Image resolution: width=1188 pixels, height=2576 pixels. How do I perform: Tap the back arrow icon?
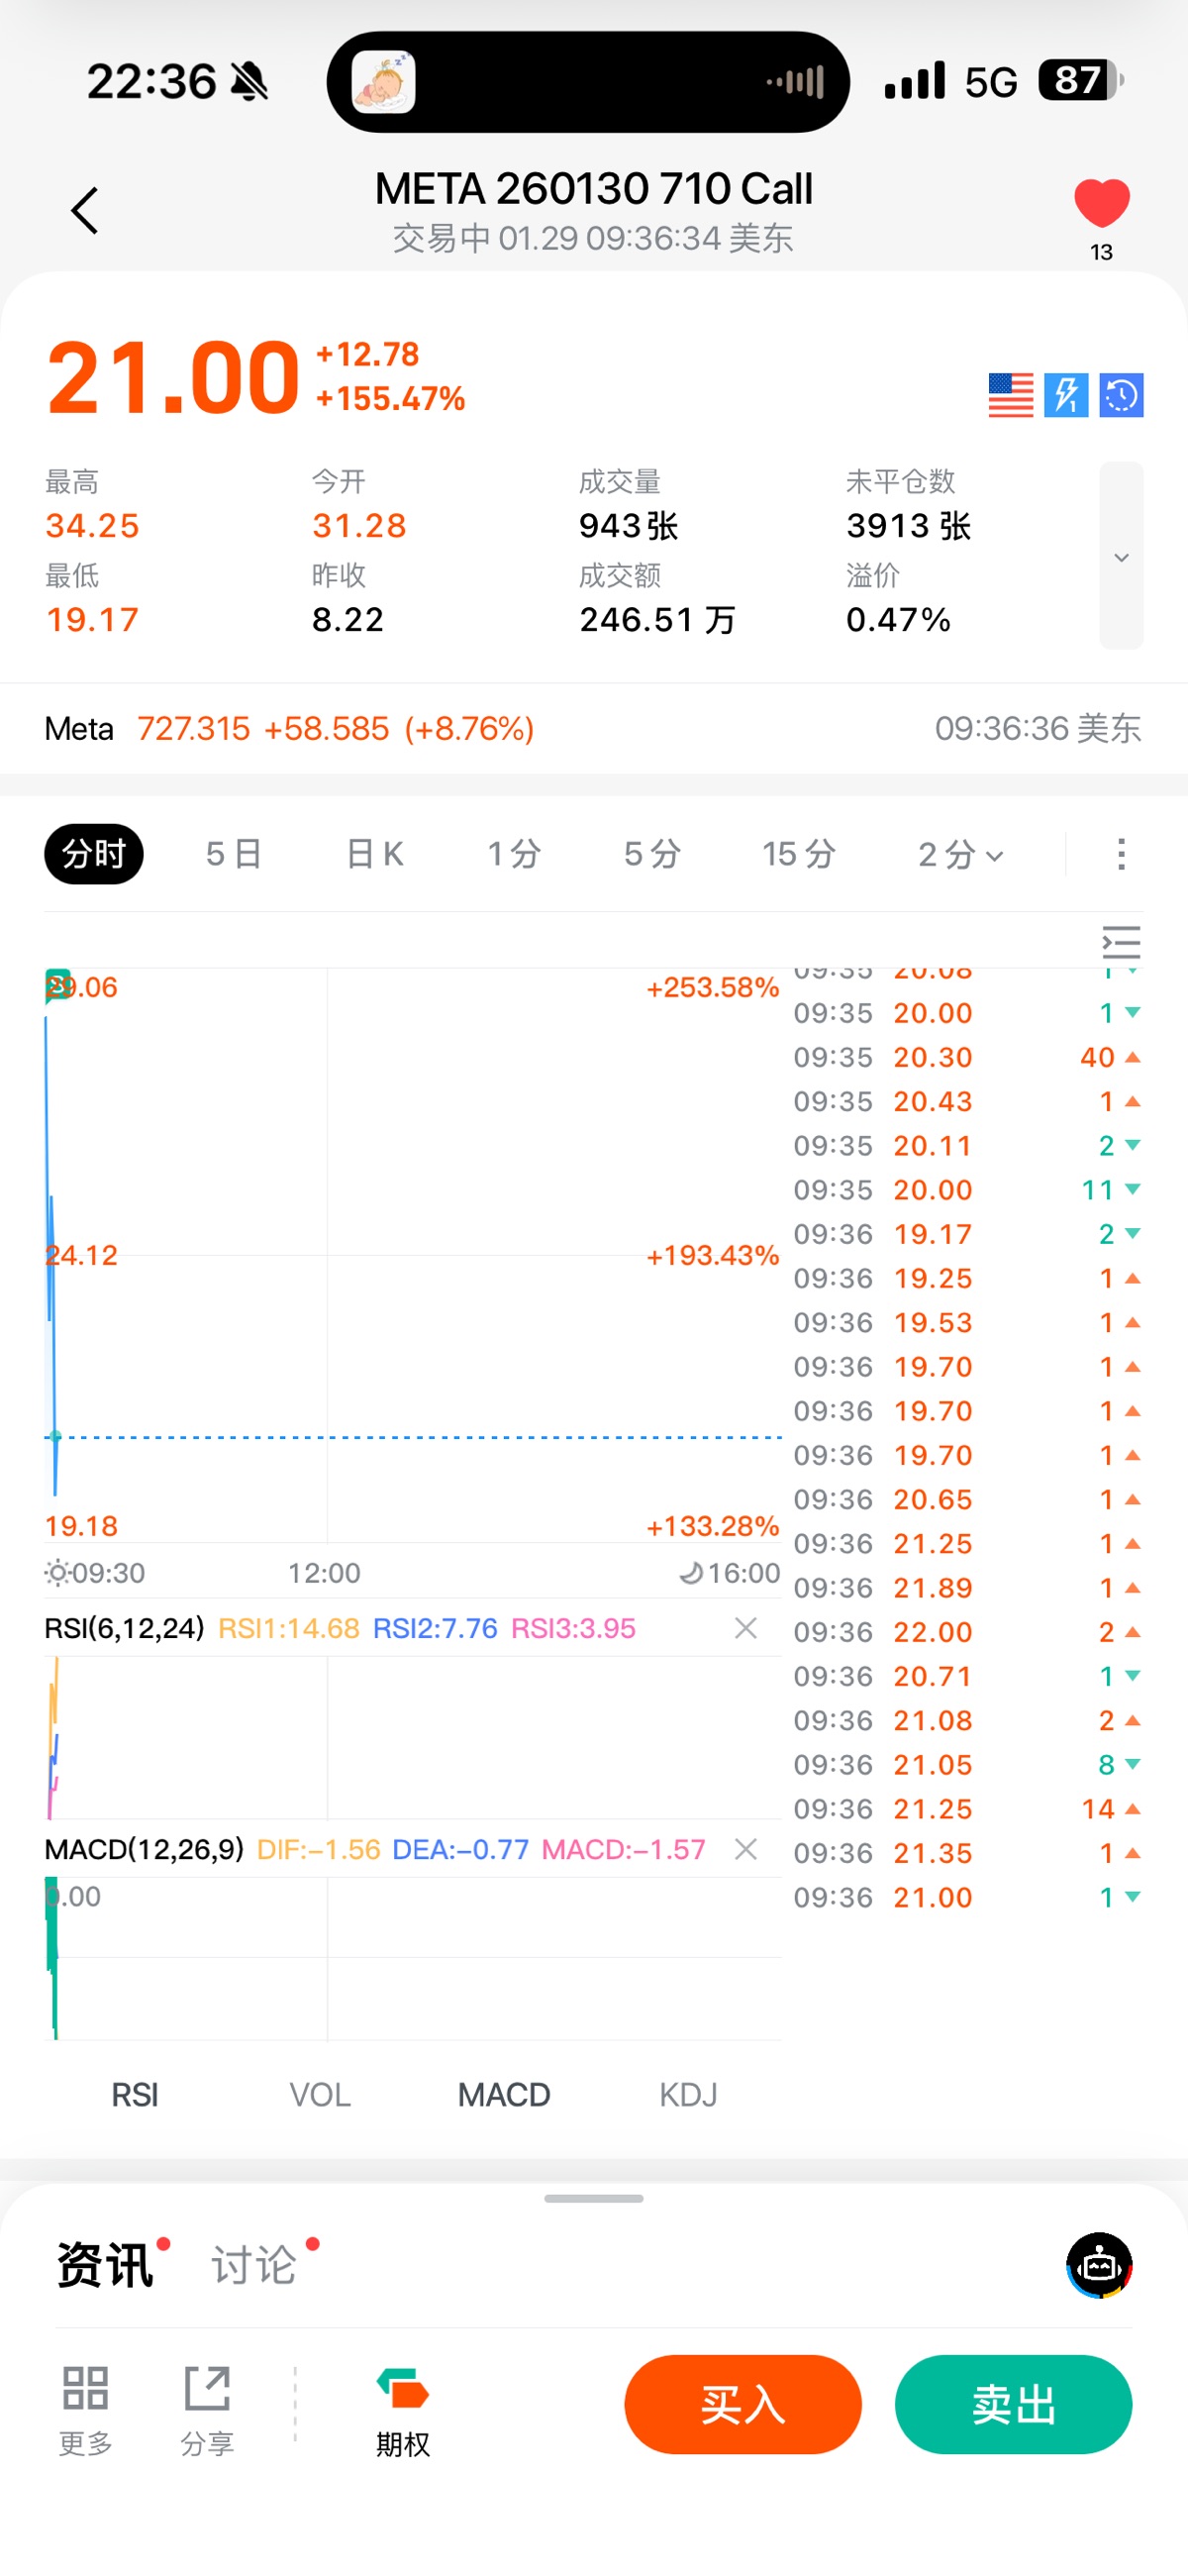pyautogui.click(x=85, y=211)
